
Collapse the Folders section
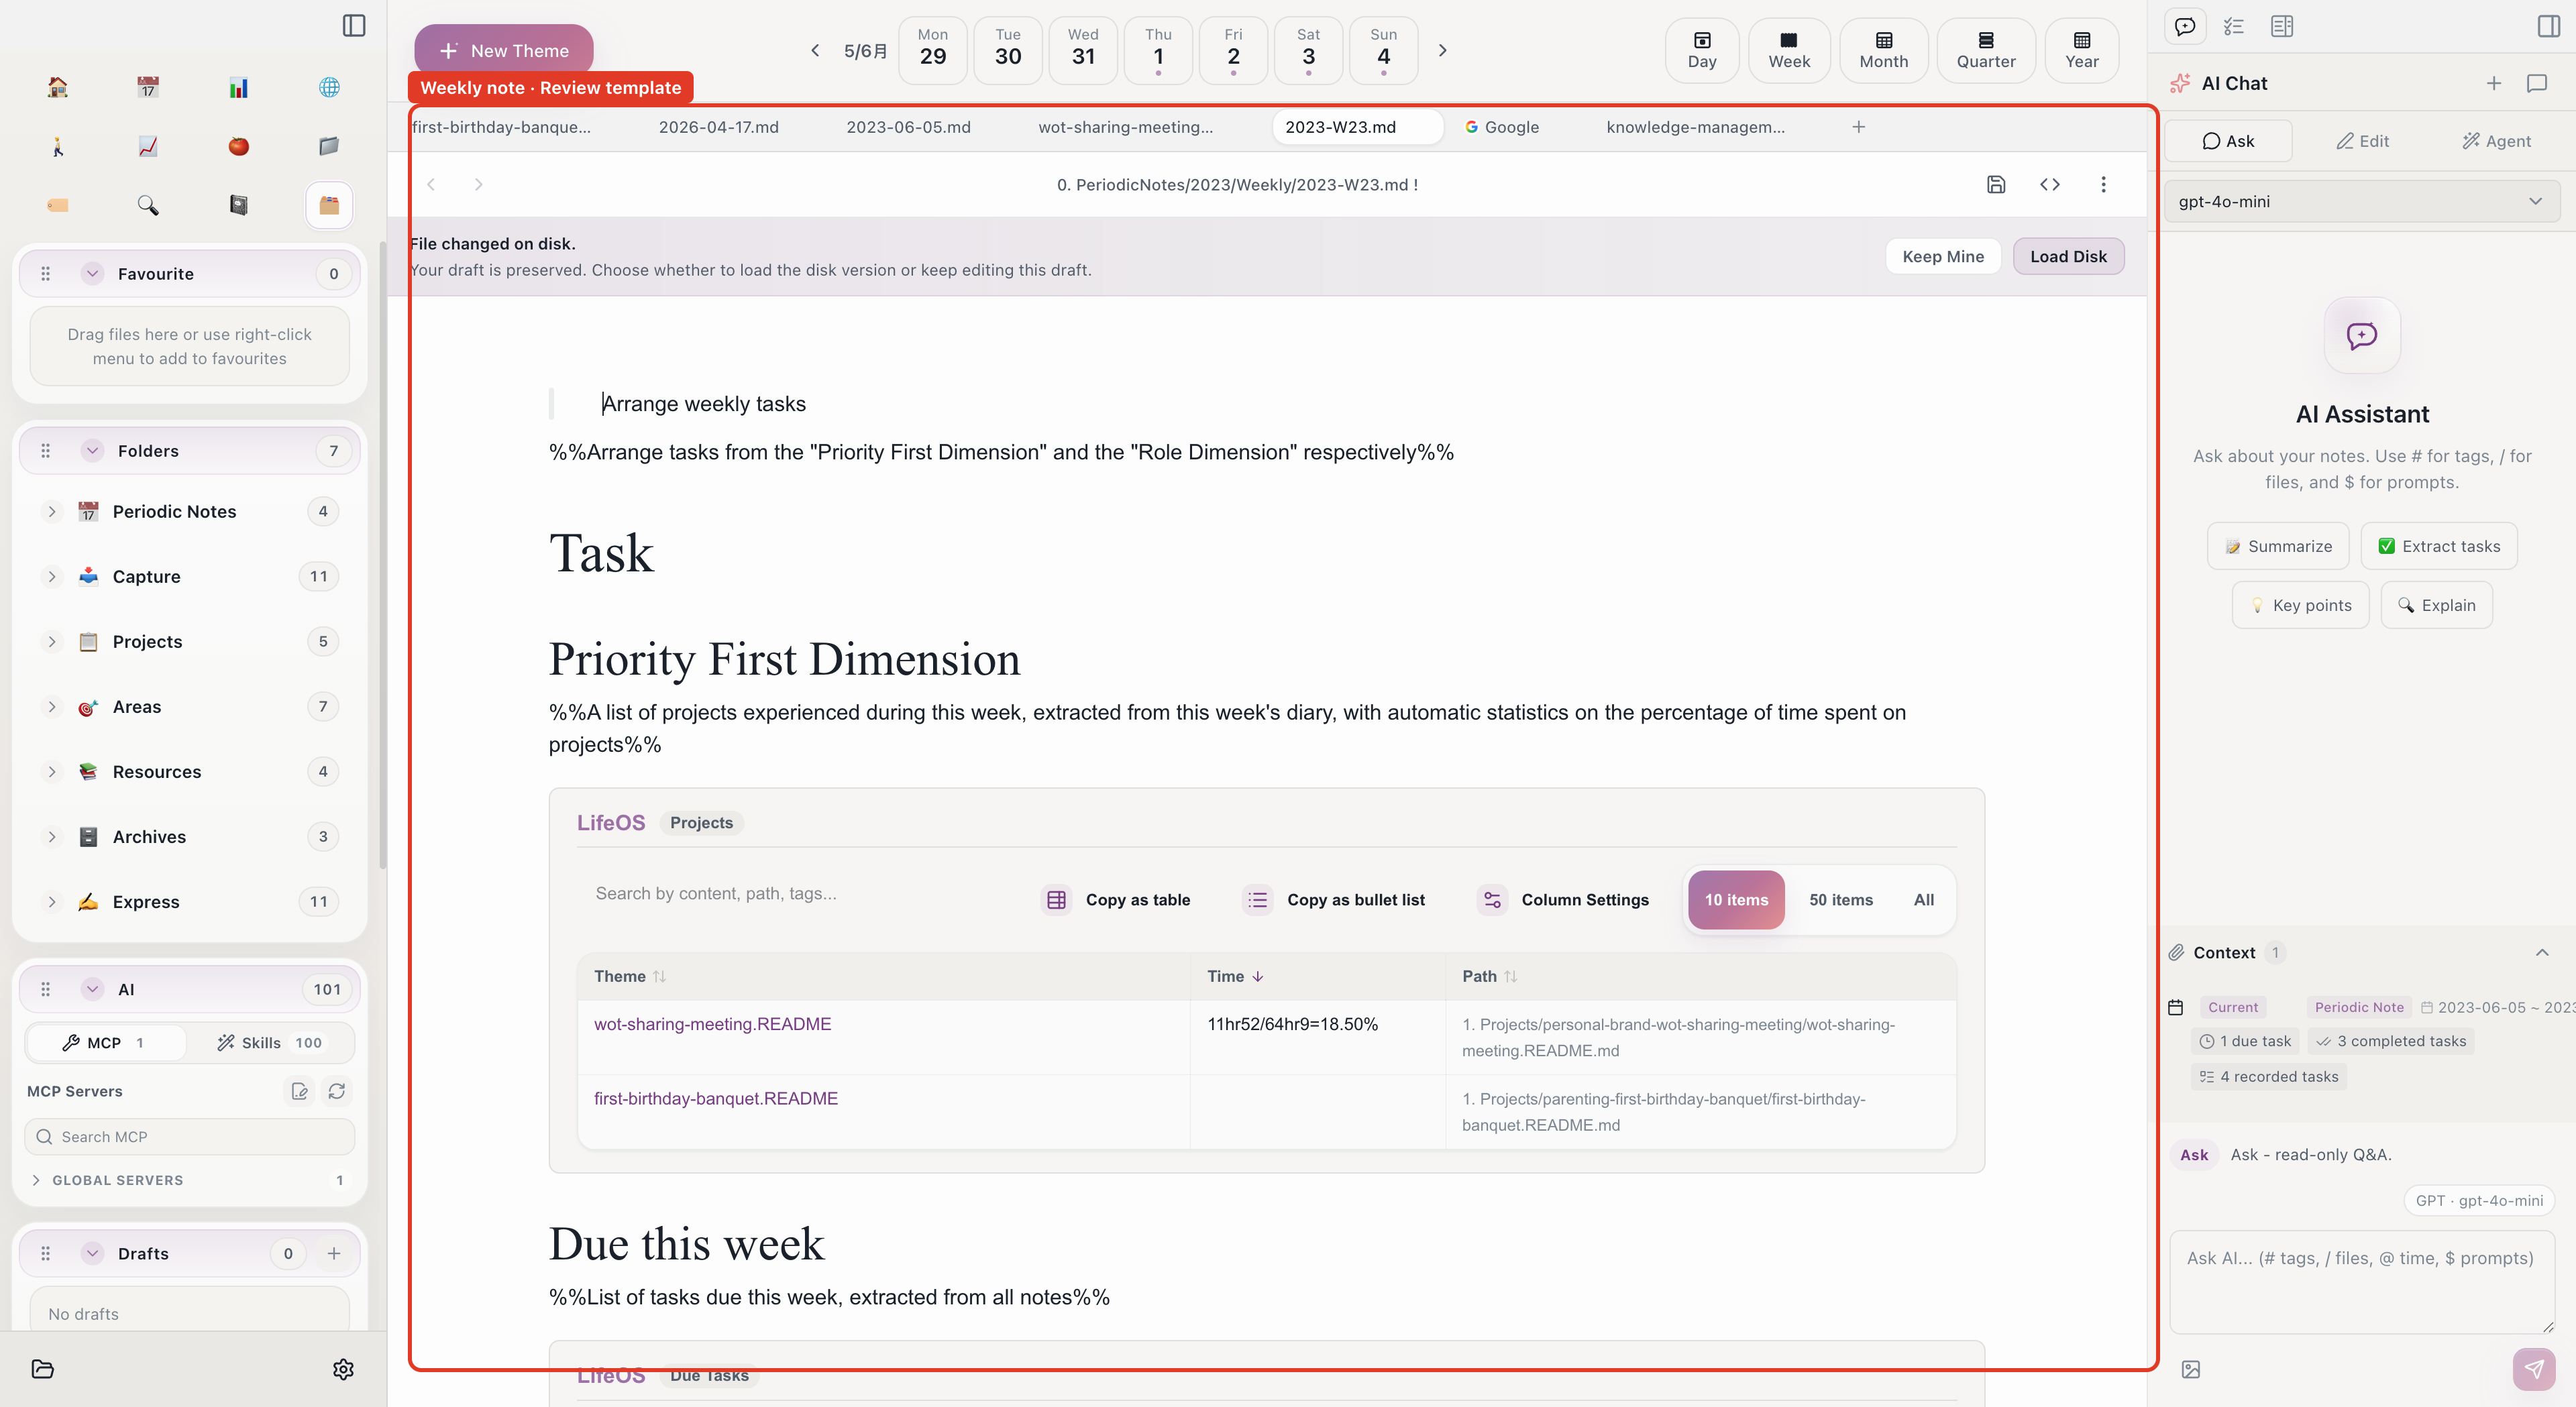(x=92, y=450)
